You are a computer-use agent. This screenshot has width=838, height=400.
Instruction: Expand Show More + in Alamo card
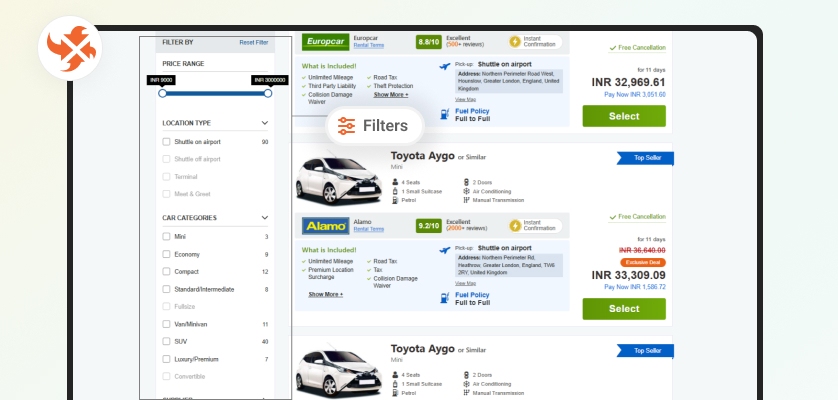[325, 295]
